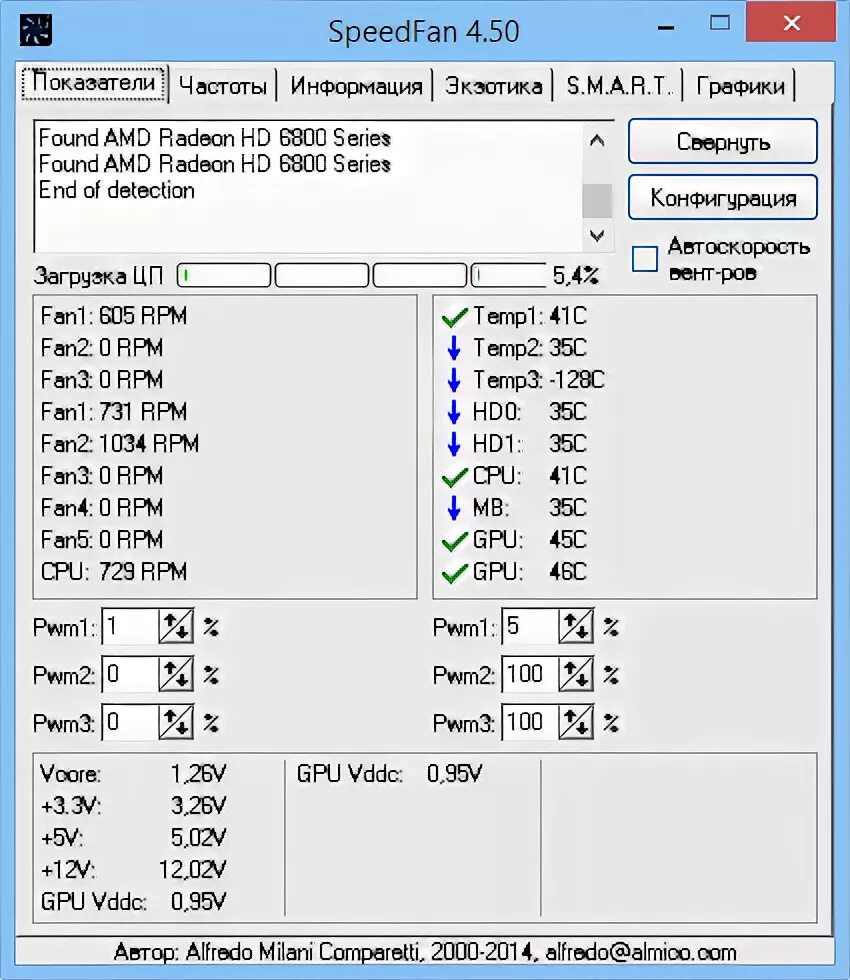Click left Pwm1 spinner arrows
The width and height of the screenshot is (850, 980).
(176, 626)
